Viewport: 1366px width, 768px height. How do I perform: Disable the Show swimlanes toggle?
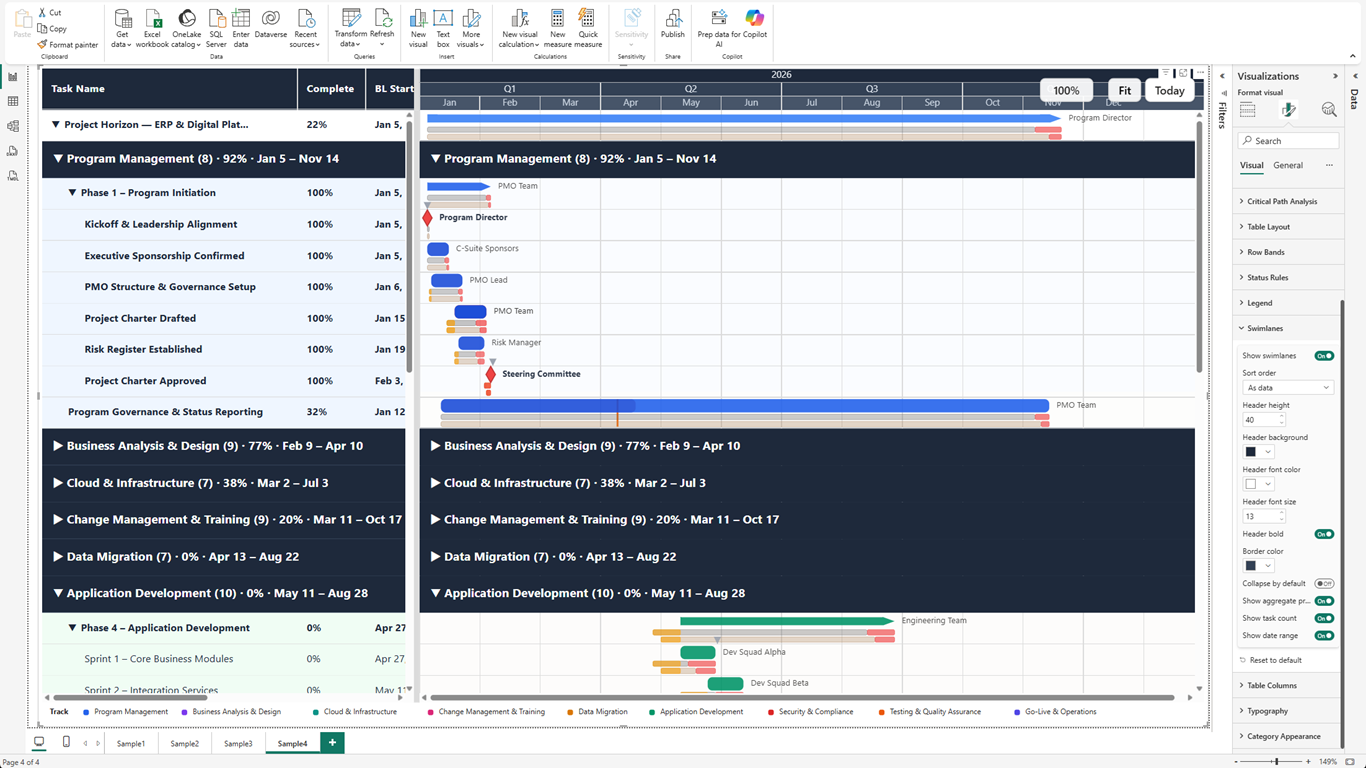(1324, 355)
